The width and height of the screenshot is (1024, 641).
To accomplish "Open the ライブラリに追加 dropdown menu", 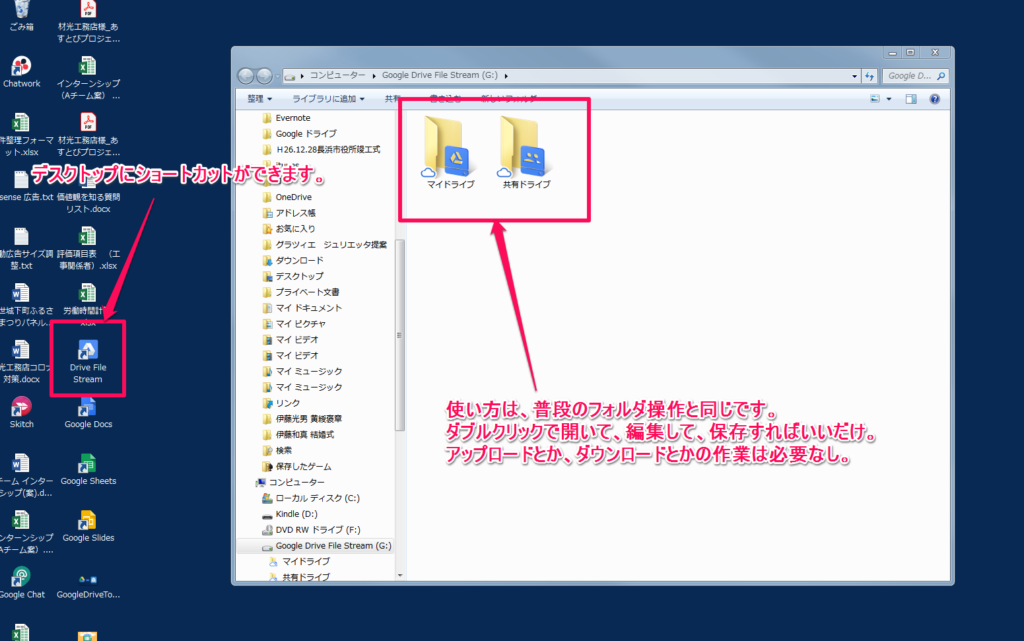I will [x=328, y=99].
